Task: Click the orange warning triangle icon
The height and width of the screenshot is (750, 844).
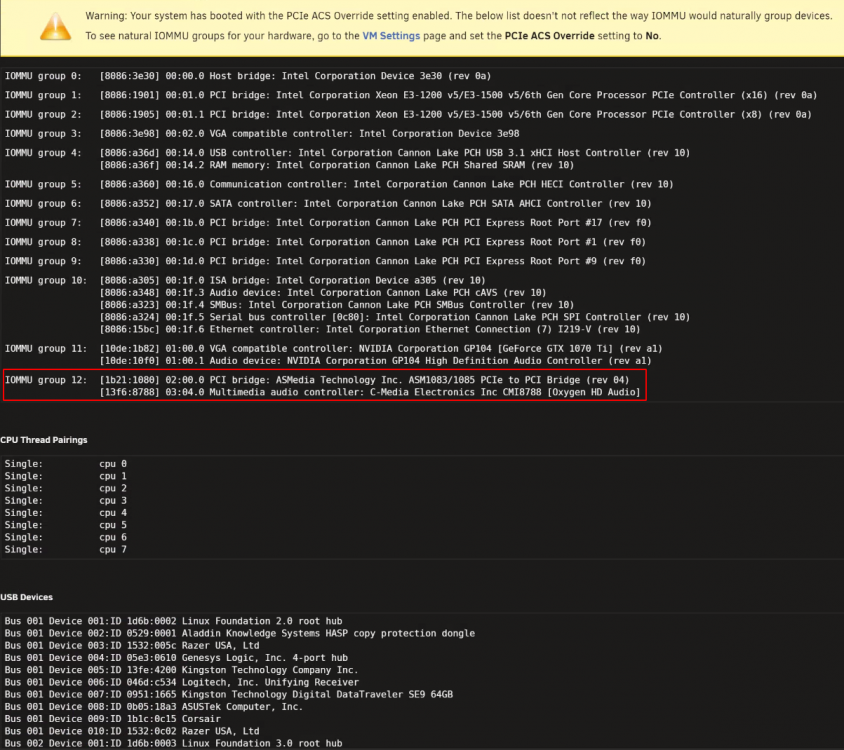Action: (55, 27)
